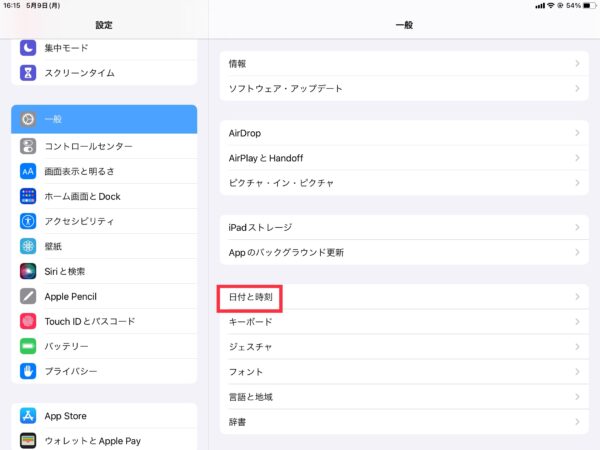
Task: Open AirPlayとHandoff settings
Action: click(x=404, y=158)
